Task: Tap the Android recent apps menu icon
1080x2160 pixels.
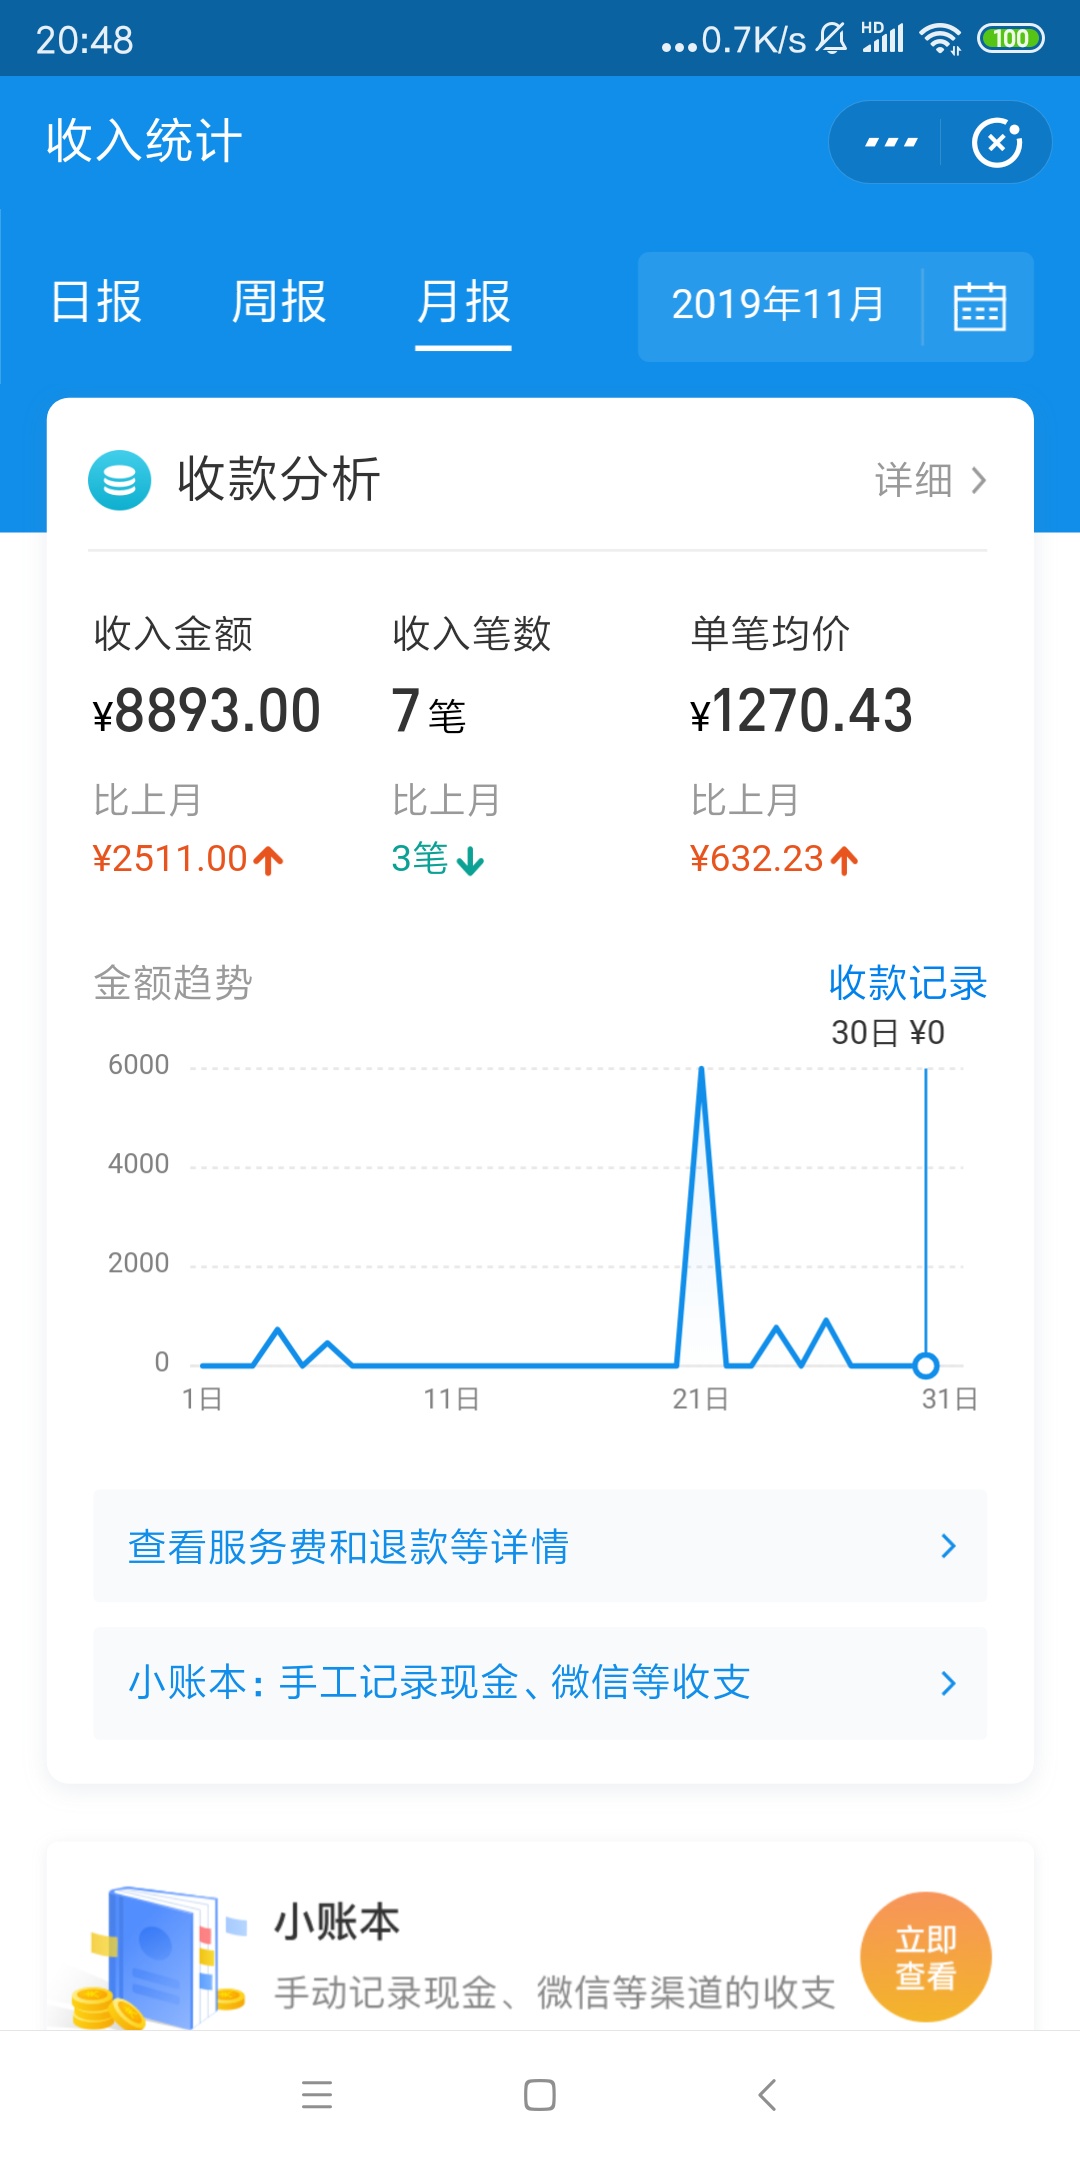Action: pos(317,2094)
